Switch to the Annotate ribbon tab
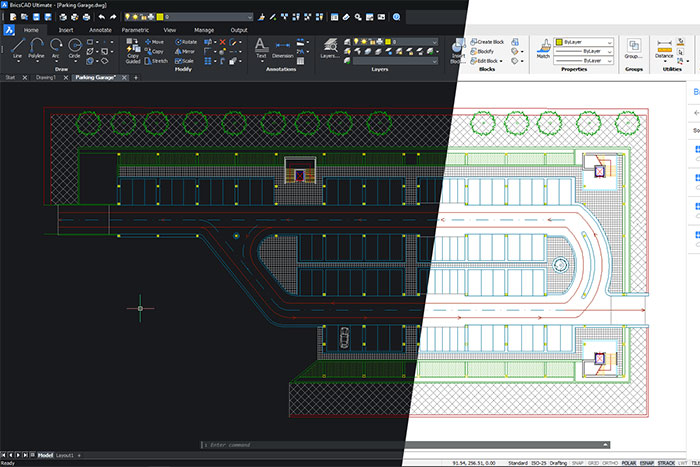700x467 pixels. [x=100, y=30]
